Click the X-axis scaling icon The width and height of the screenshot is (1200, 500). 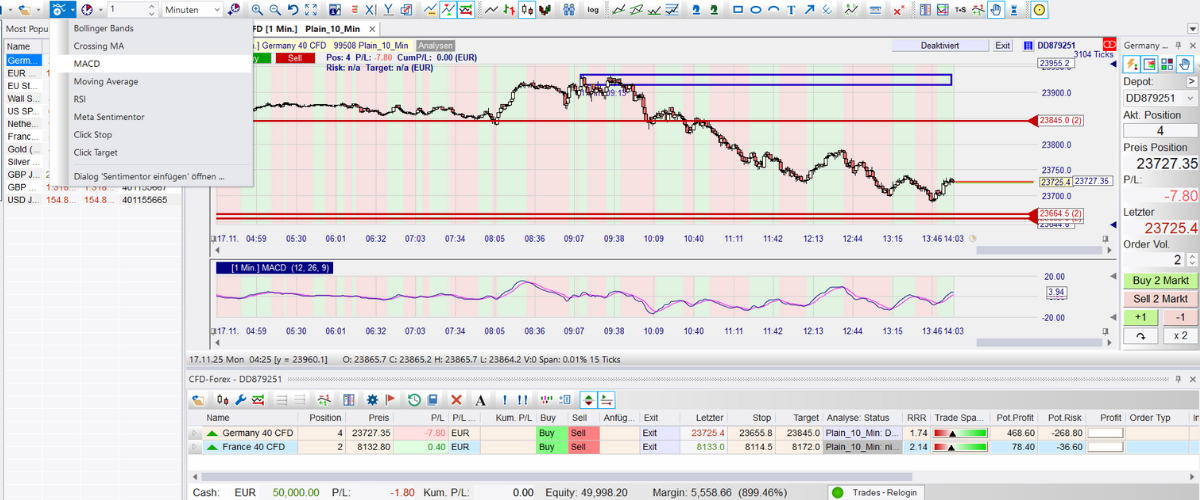pos(370,10)
